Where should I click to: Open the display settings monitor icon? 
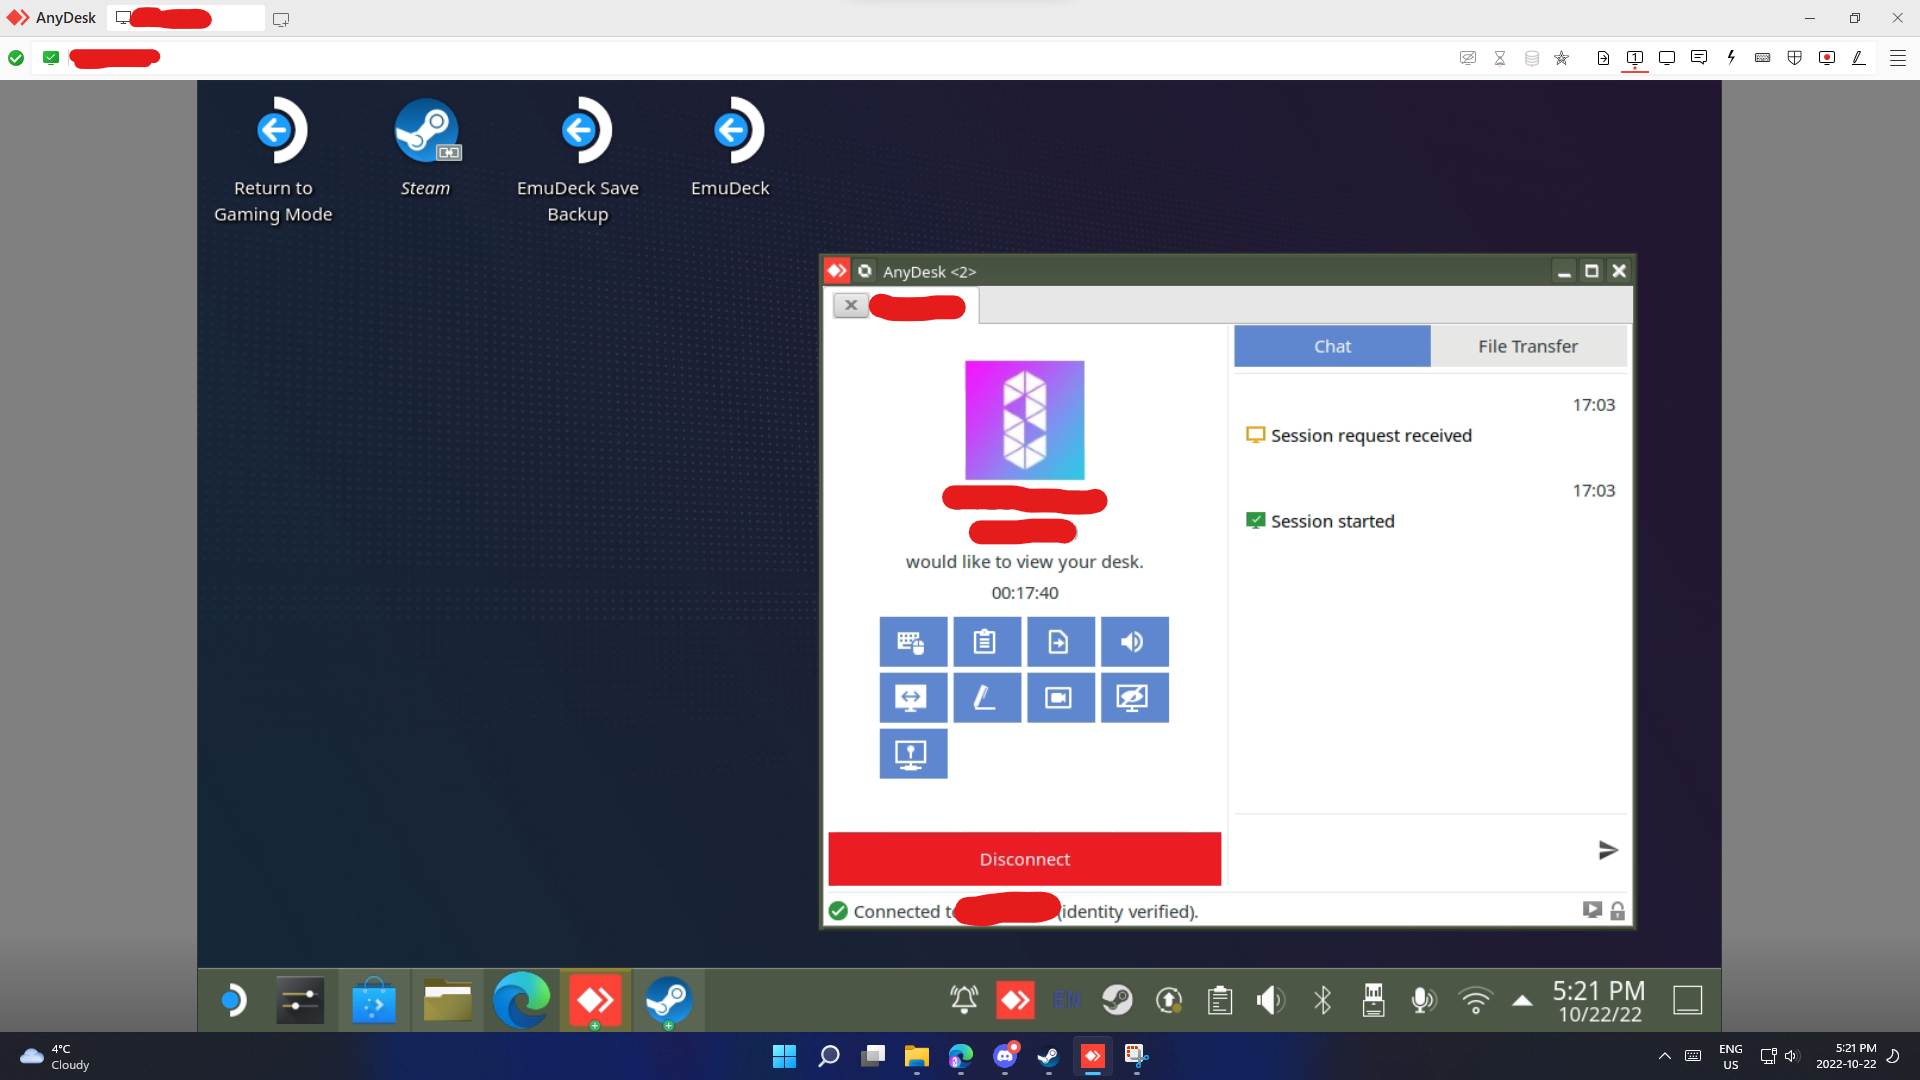click(x=1667, y=58)
